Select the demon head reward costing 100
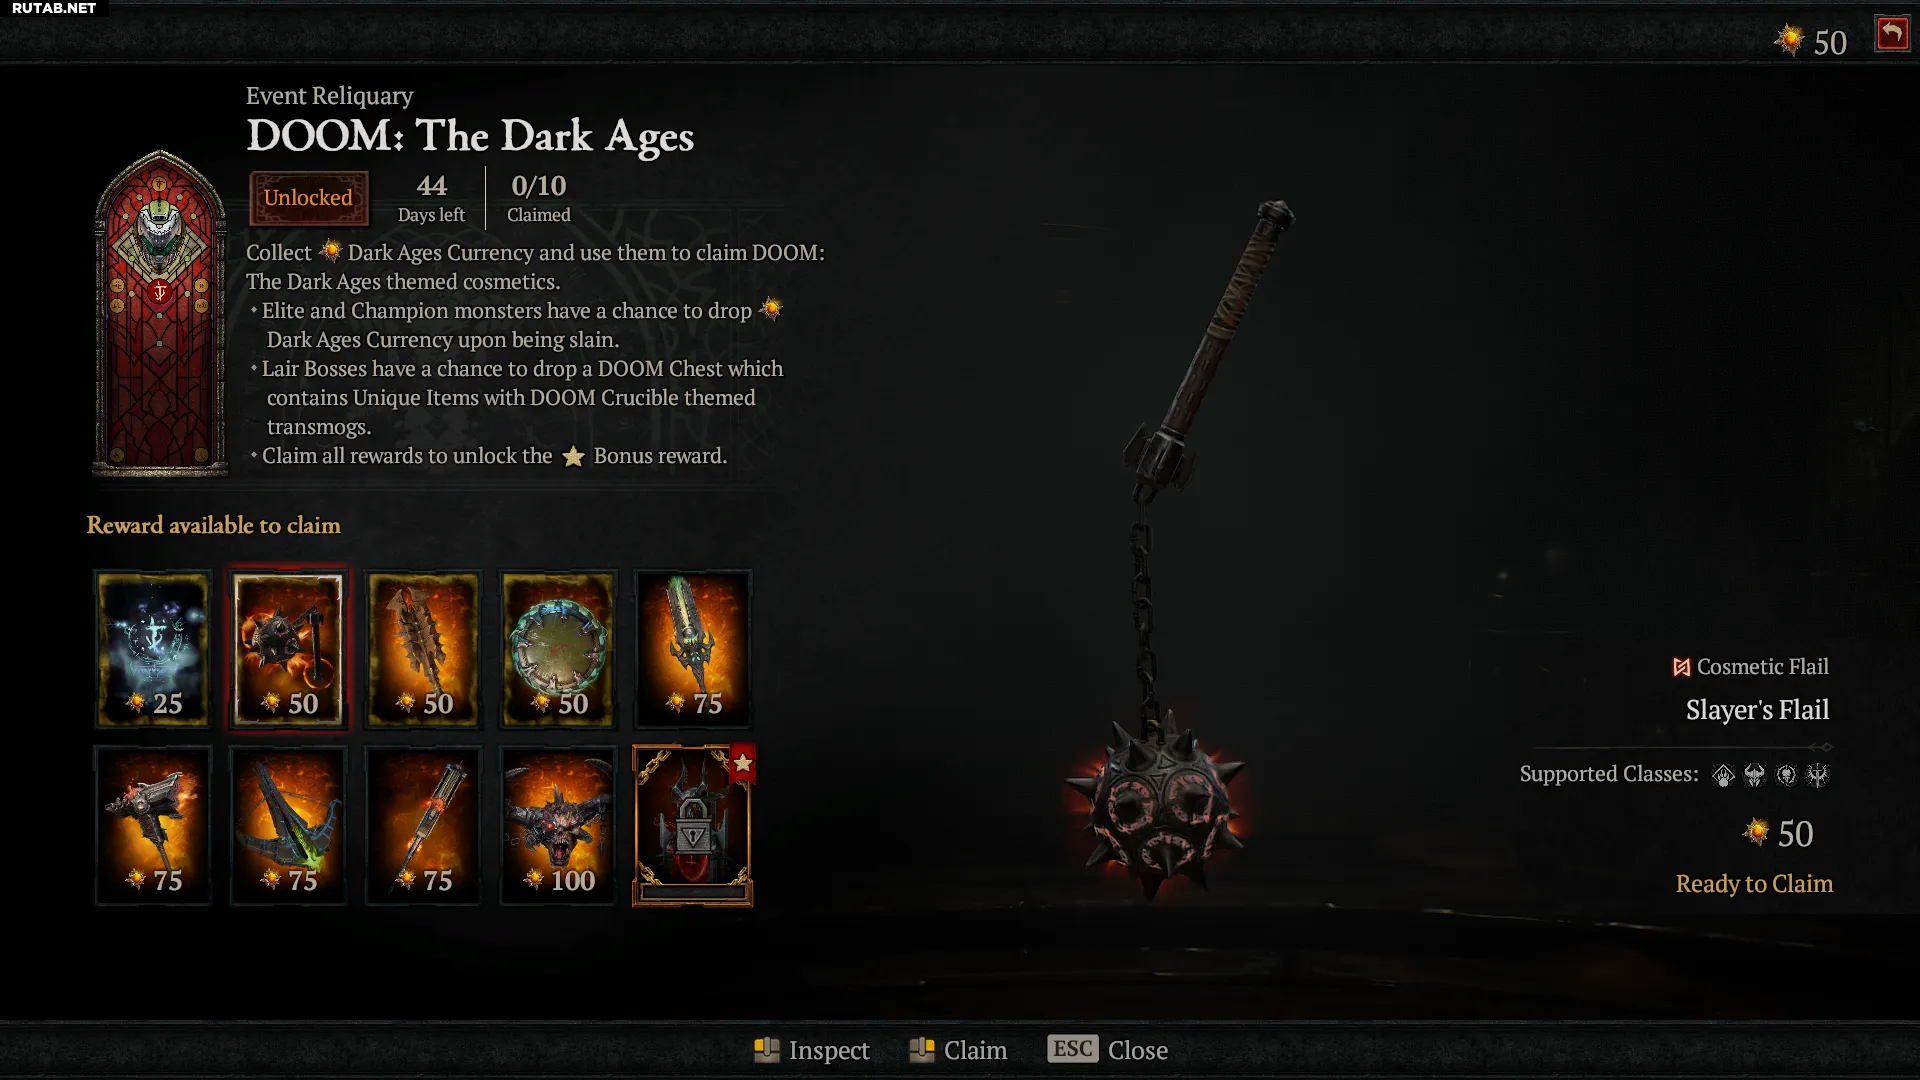Screen dimensions: 1920x1080 (x=558, y=826)
